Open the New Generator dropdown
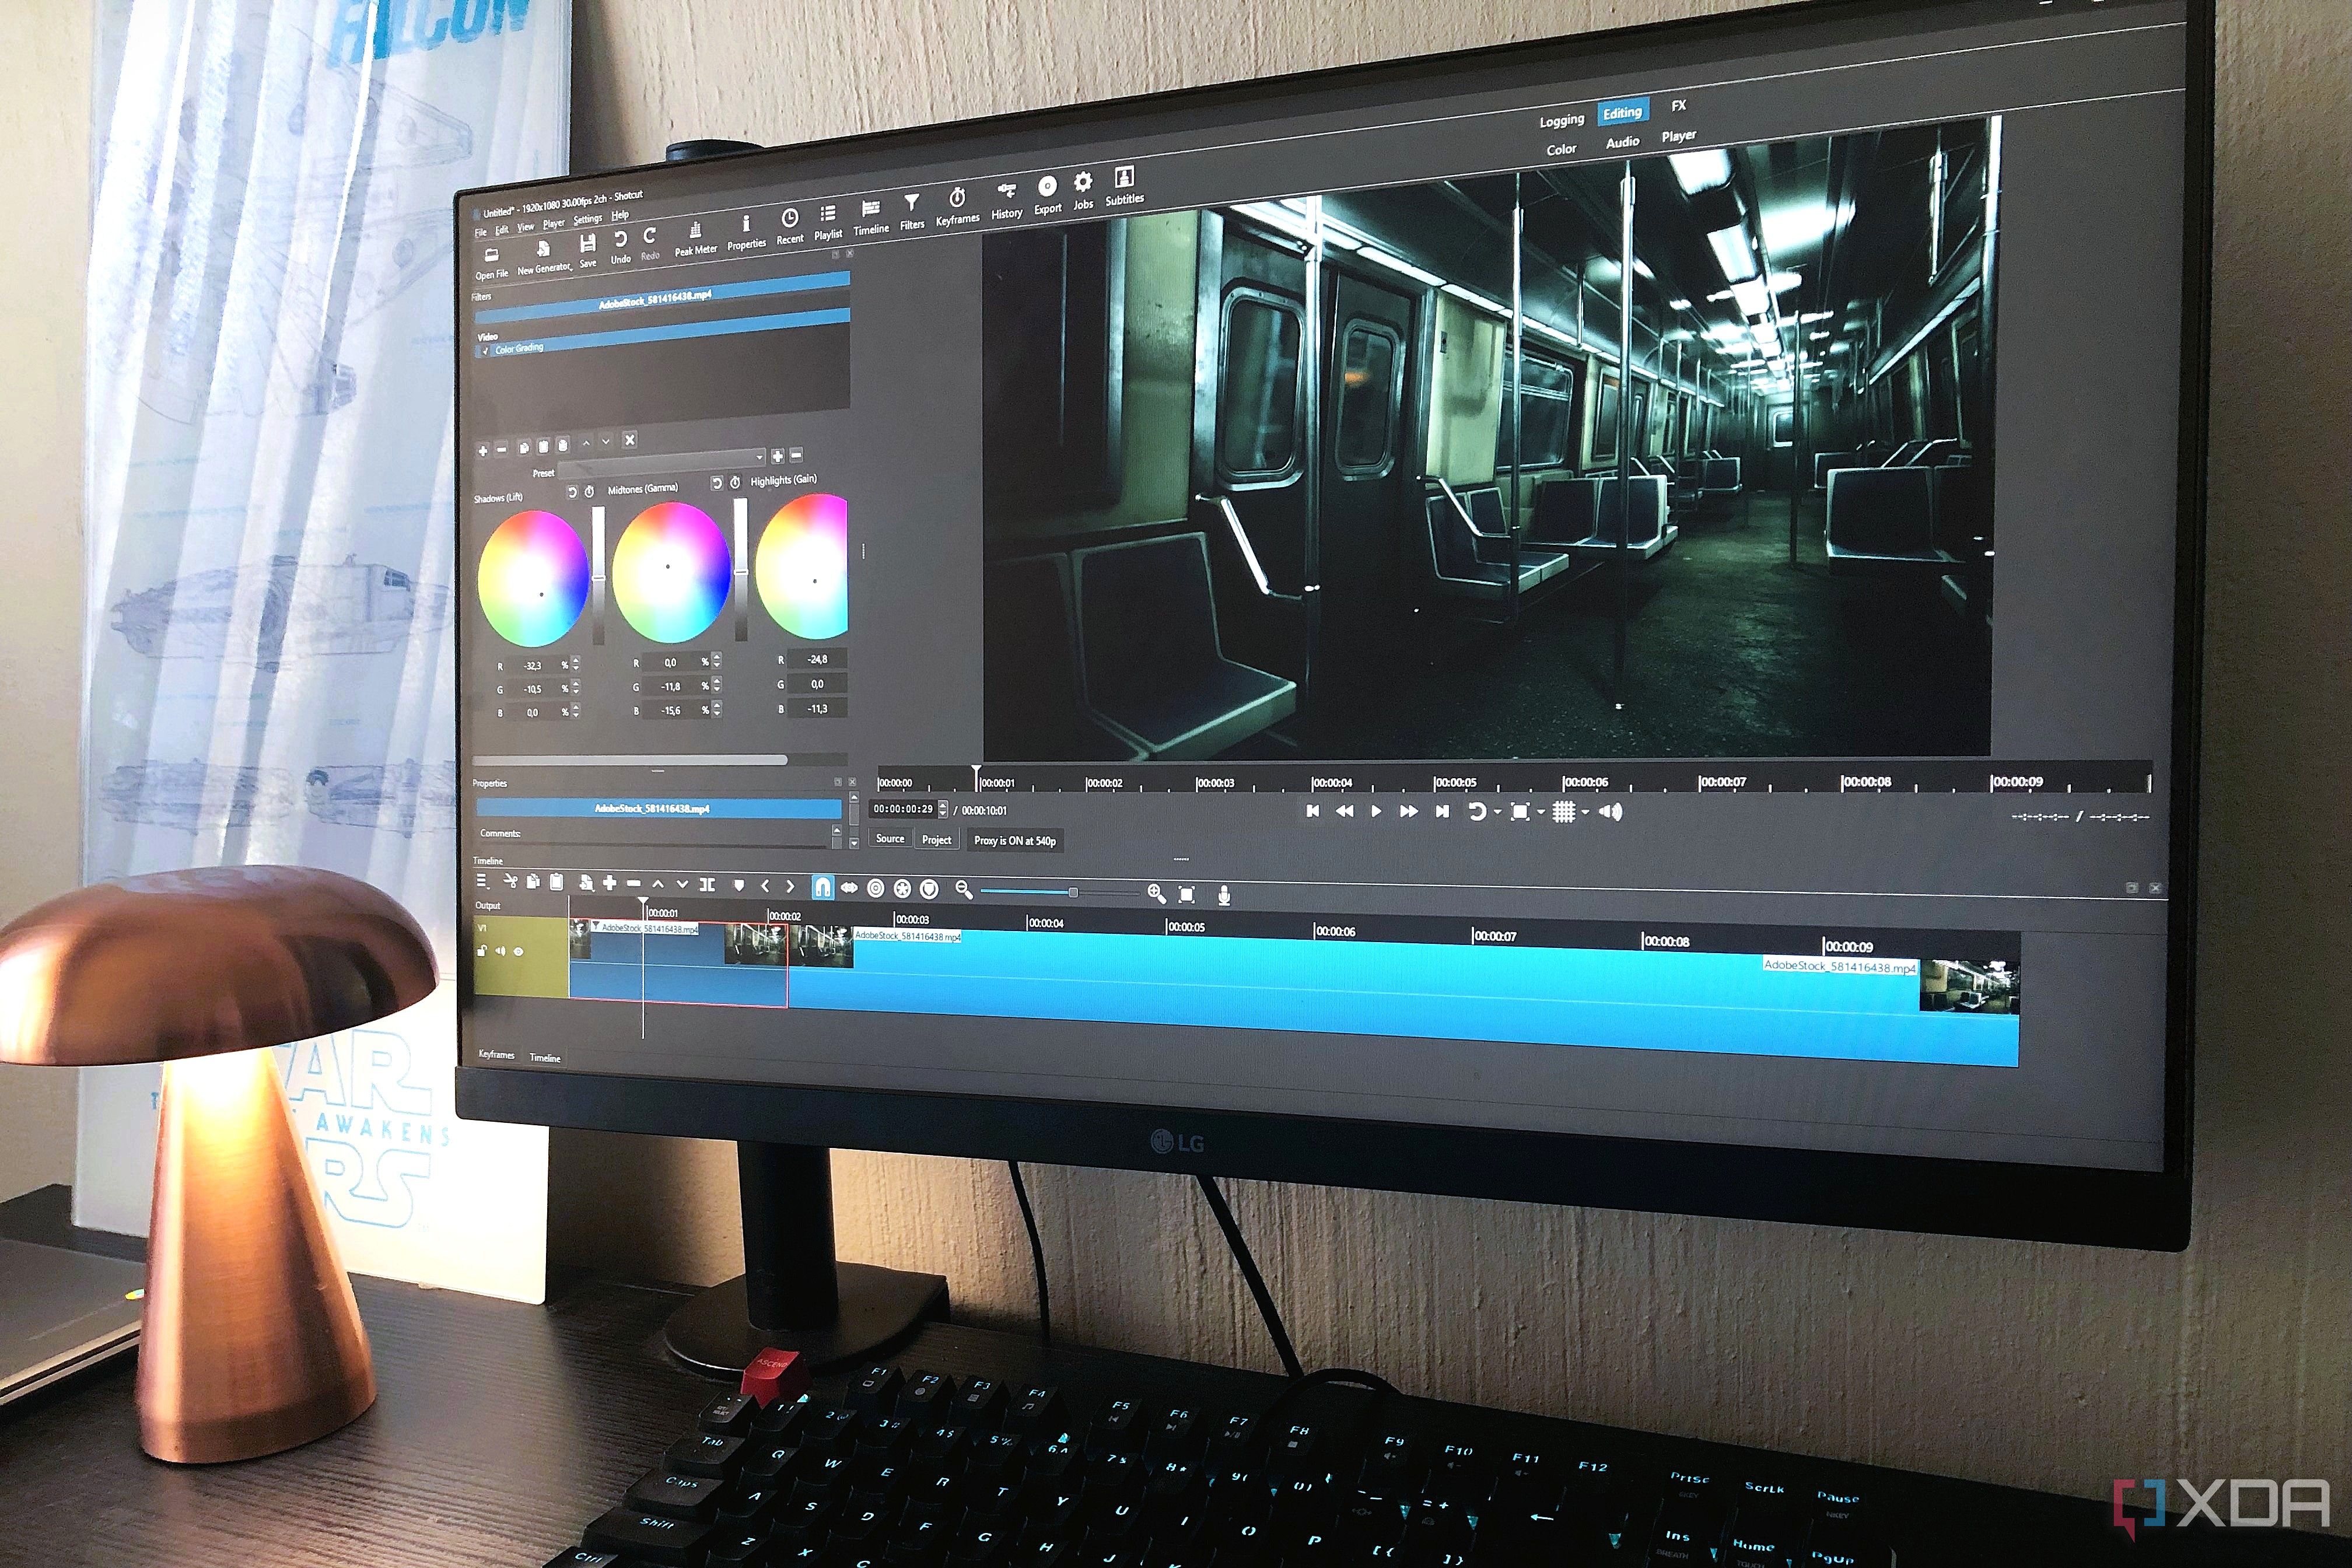Image resolution: width=2352 pixels, height=1568 pixels. 544,251
